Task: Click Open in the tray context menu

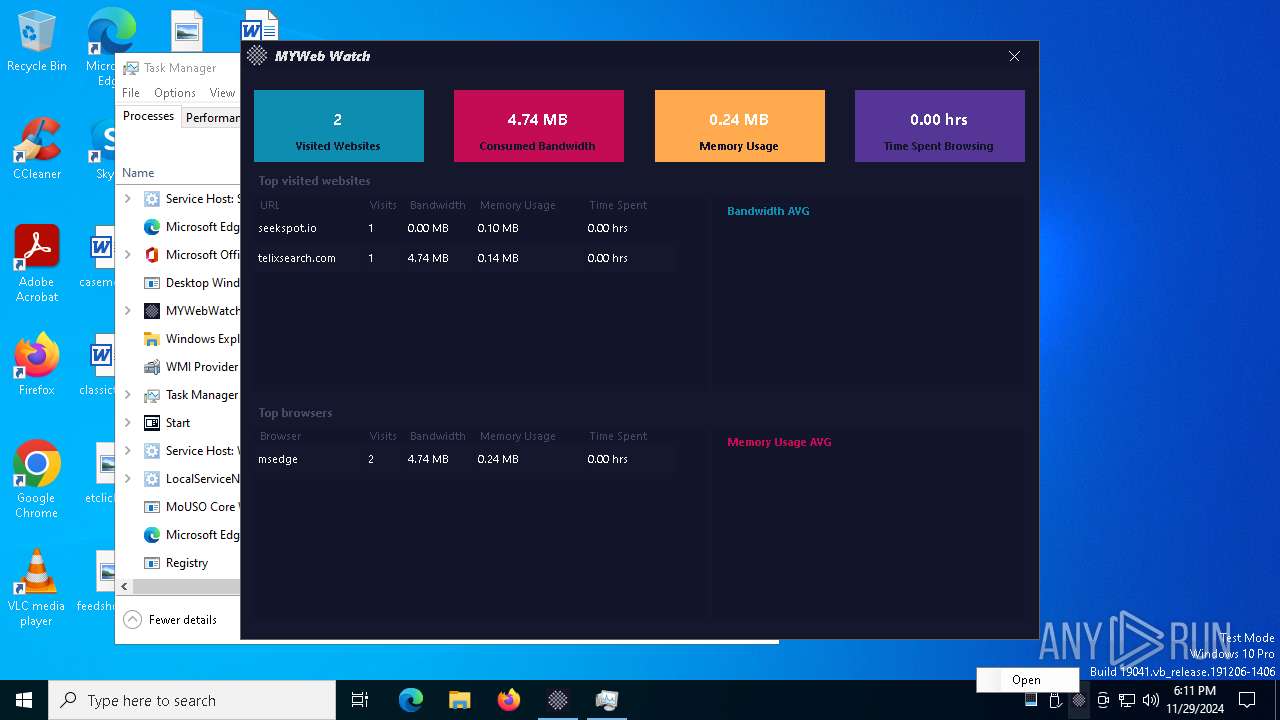Action: [1026, 680]
